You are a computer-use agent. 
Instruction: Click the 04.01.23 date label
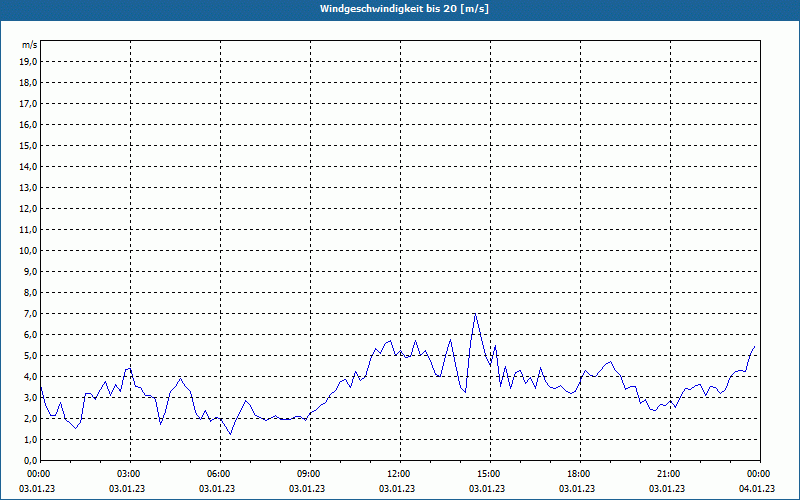click(757, 489)
